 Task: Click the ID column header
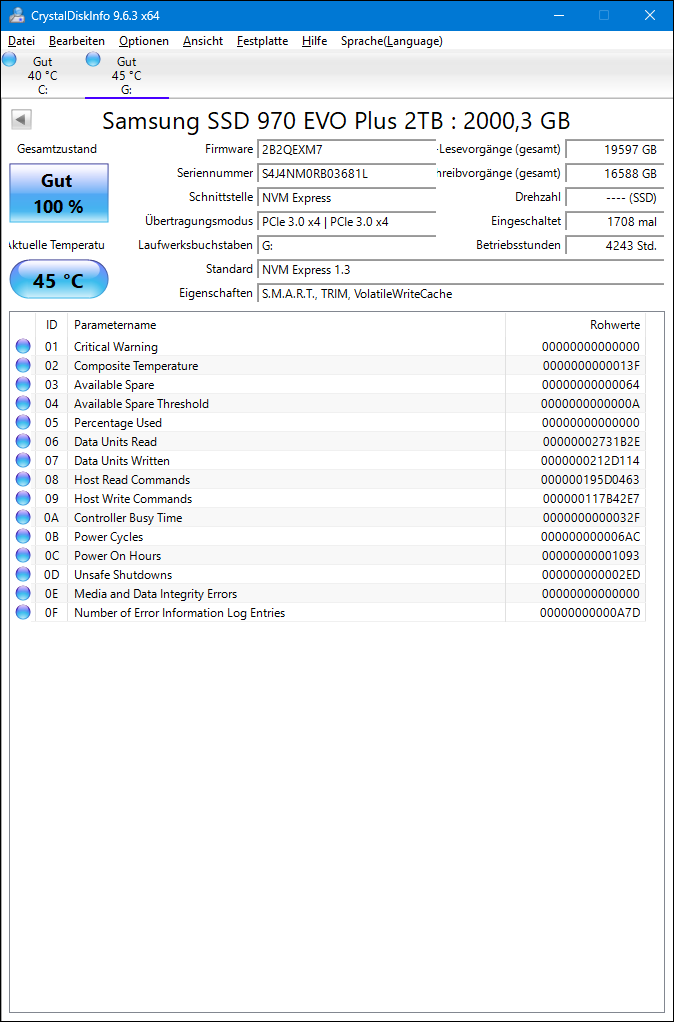pos(51,325)
